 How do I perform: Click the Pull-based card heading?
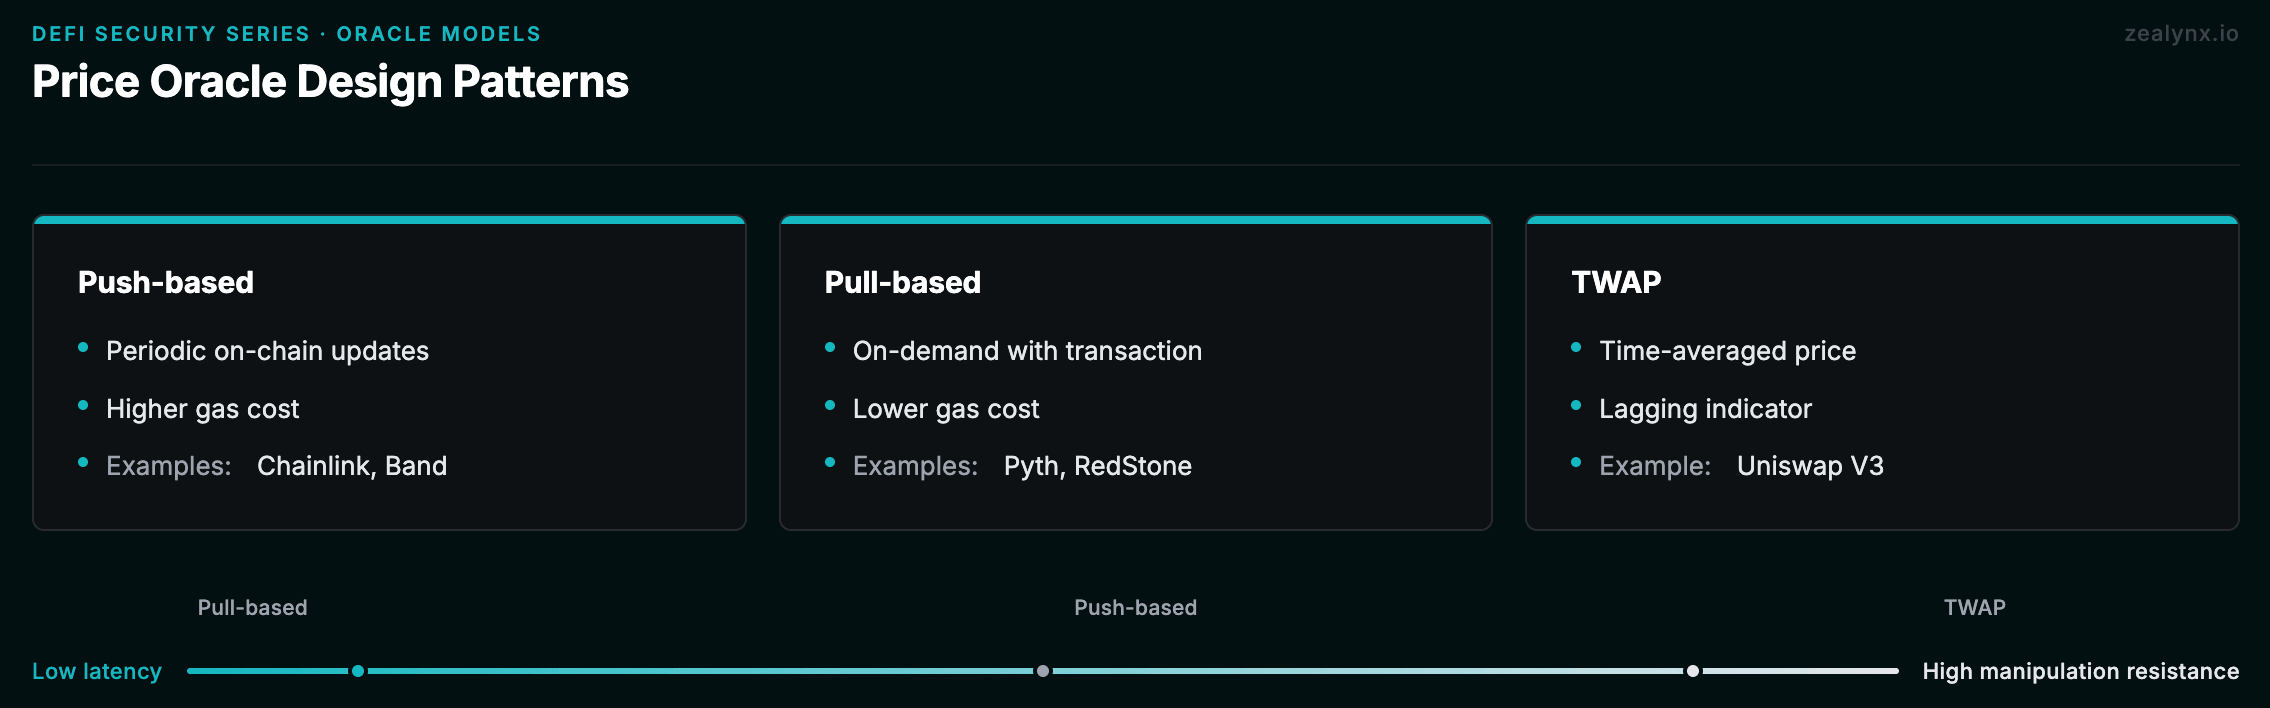click(902, 283)
